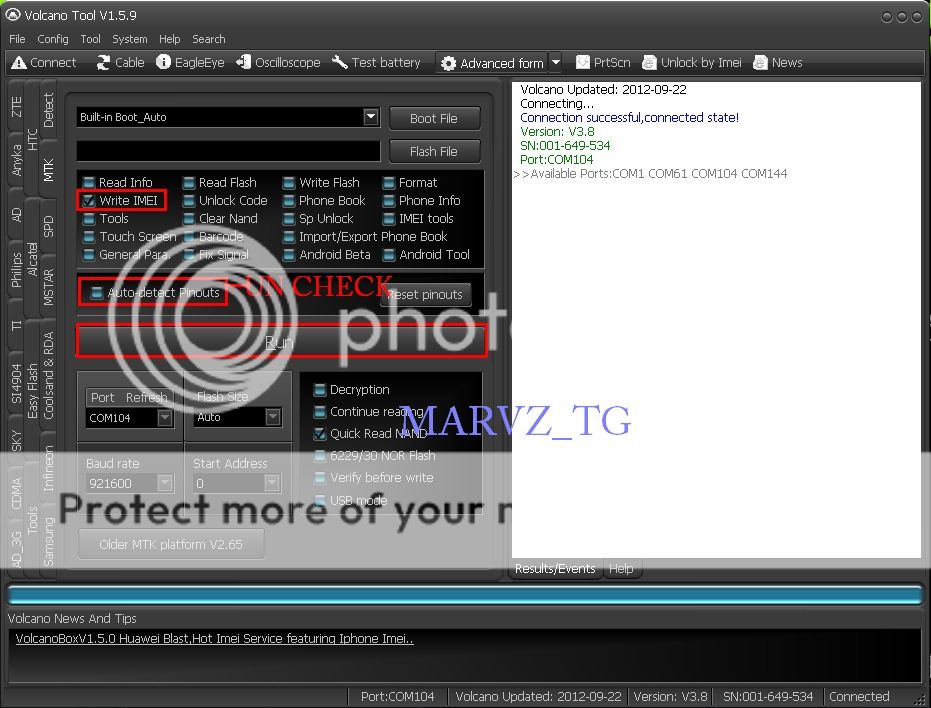The width and height of the screenshot is (931, 708).
Task: Click the cyan progress bar
Action: (464, 595)
